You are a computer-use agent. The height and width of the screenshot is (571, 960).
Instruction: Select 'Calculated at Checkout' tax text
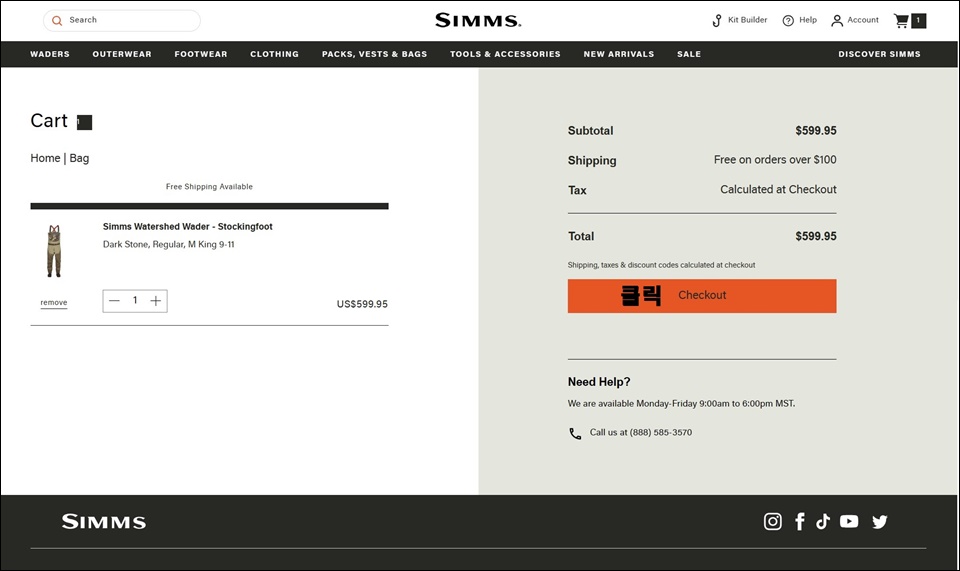click(x=778, y=190)
